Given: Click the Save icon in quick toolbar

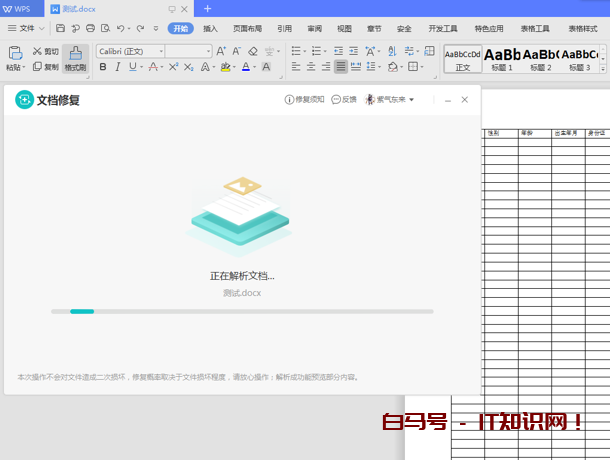Looking at the screenshot, I should [x=61, y=29].
